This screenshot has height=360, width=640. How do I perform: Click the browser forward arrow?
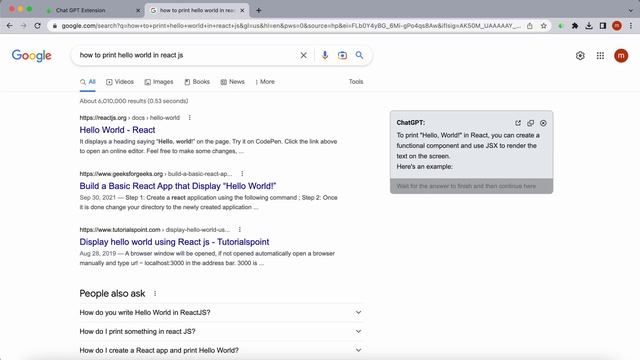[x=24, y=26]
